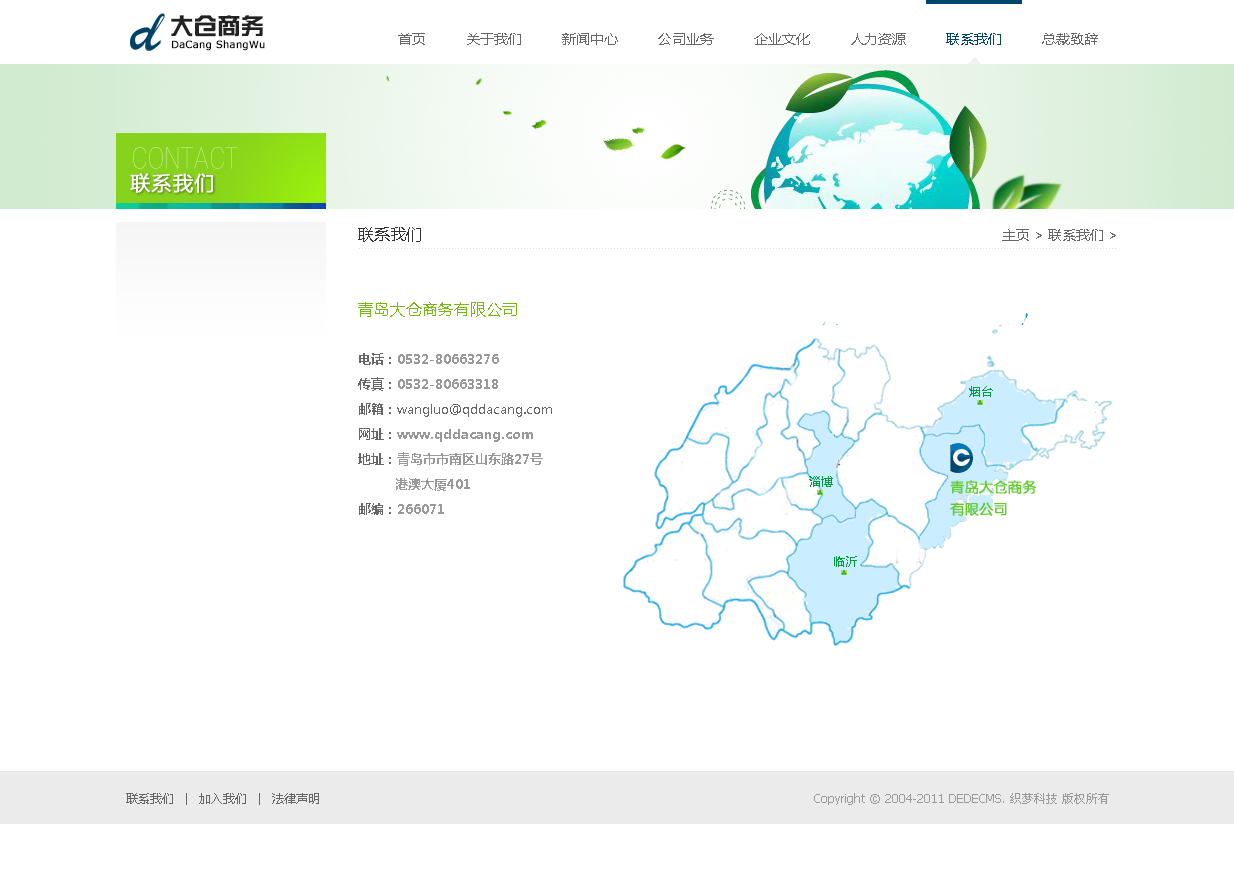Open the 法律声明 footer link
The height and width of the screenshot is (875, 1234).
point(295,799)
